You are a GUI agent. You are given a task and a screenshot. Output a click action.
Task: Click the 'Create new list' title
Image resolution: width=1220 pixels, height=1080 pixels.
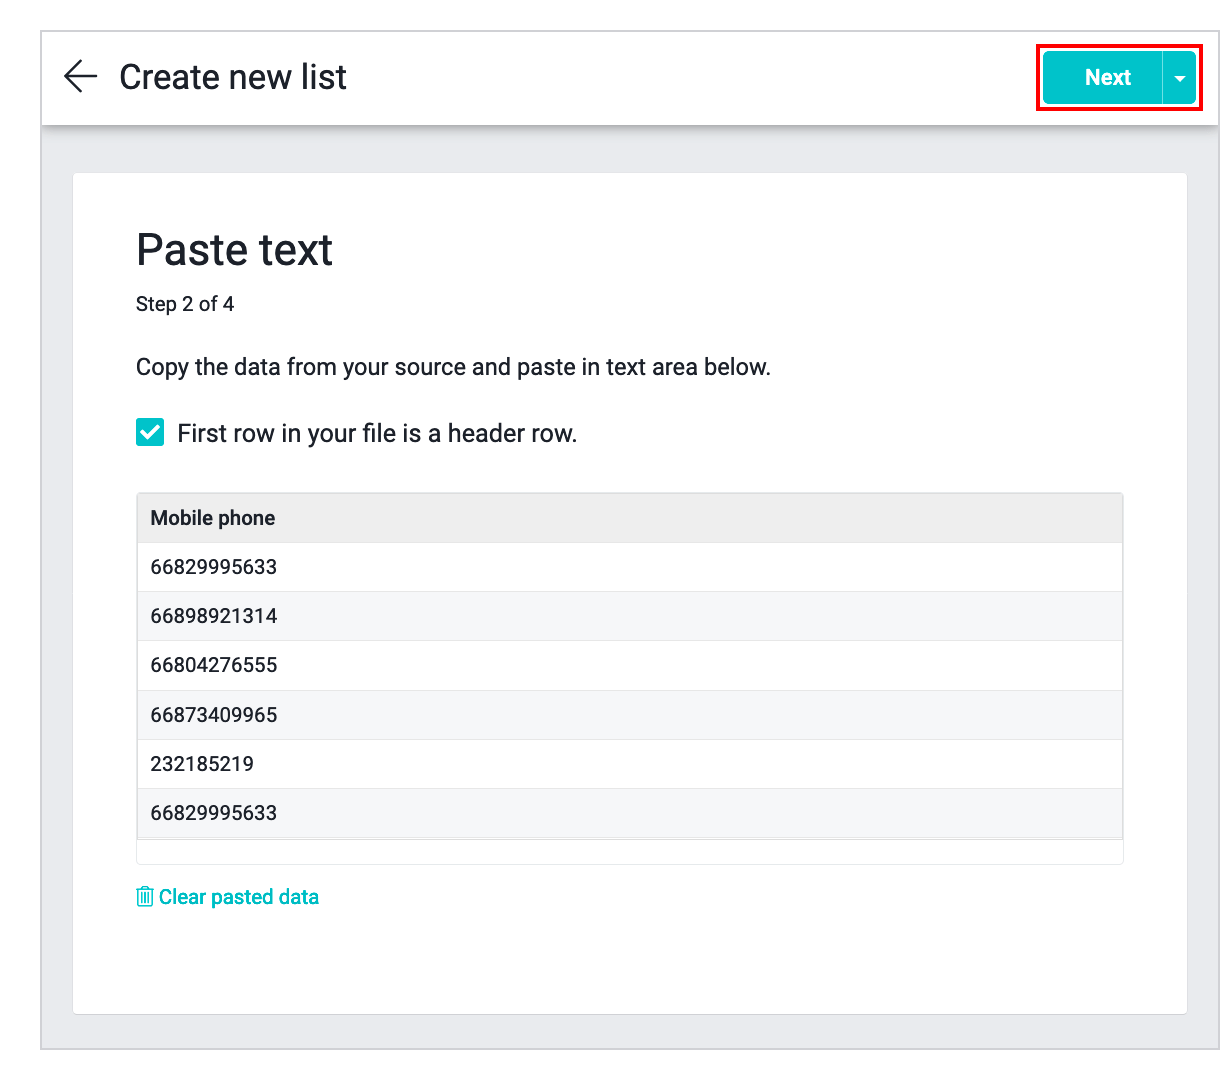pos(233,77)
